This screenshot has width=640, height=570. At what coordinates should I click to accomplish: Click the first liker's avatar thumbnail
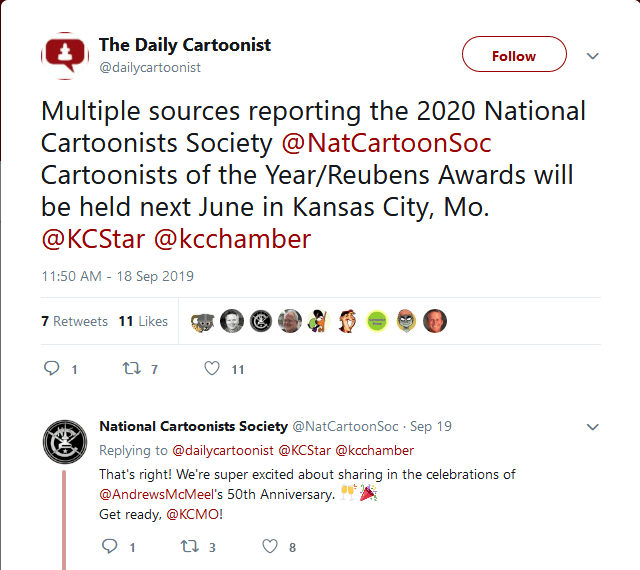[x=203, y=321]
